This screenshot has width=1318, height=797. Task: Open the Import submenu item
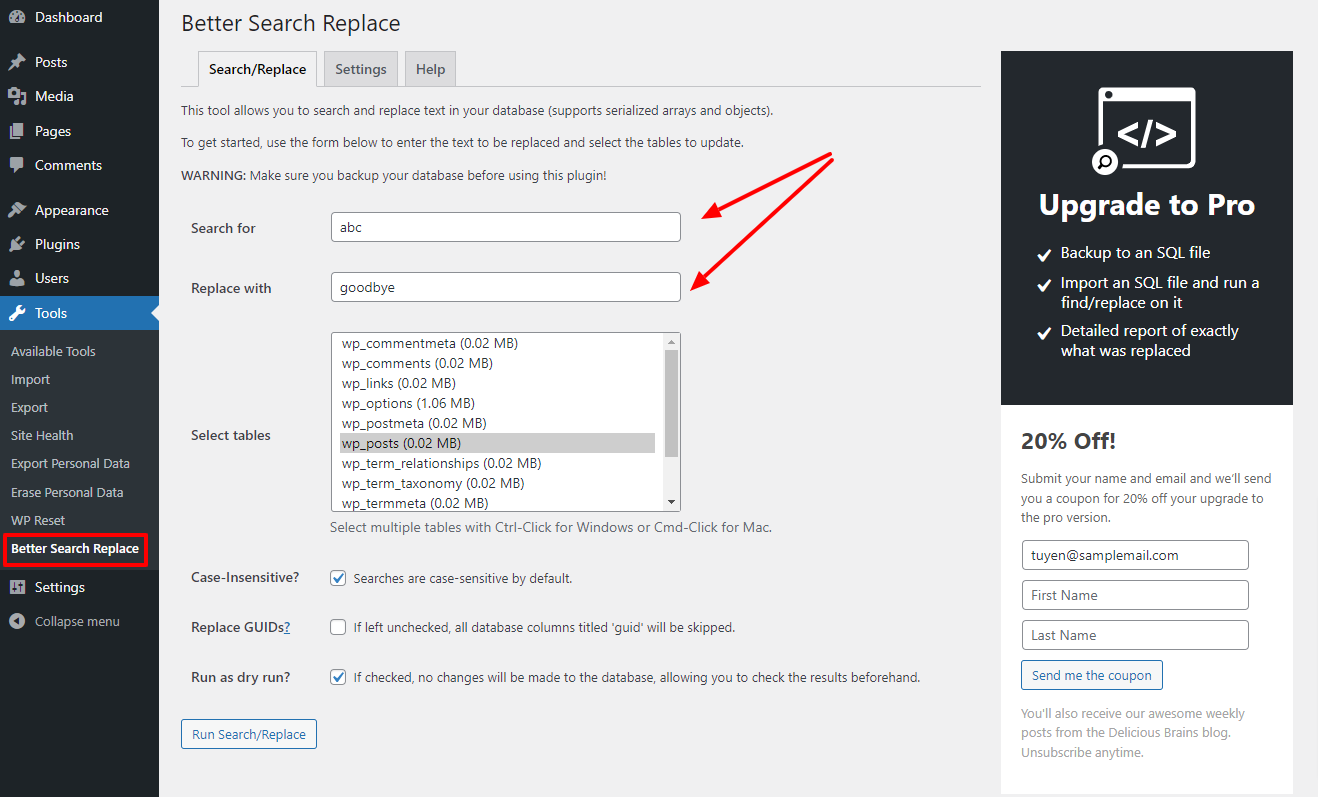(x=30, y=379)
